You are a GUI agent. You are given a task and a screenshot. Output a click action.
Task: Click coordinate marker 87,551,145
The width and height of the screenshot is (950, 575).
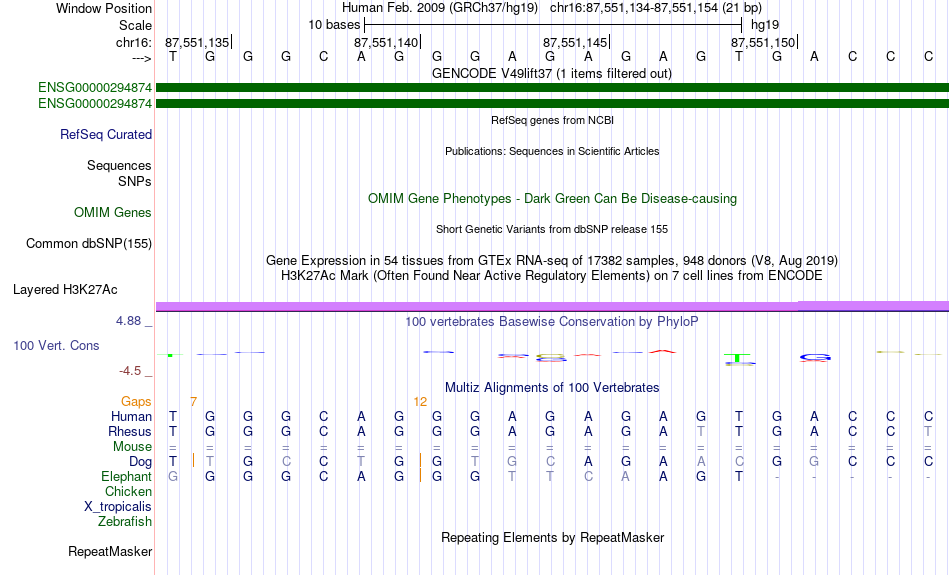[x=576, y=42]
